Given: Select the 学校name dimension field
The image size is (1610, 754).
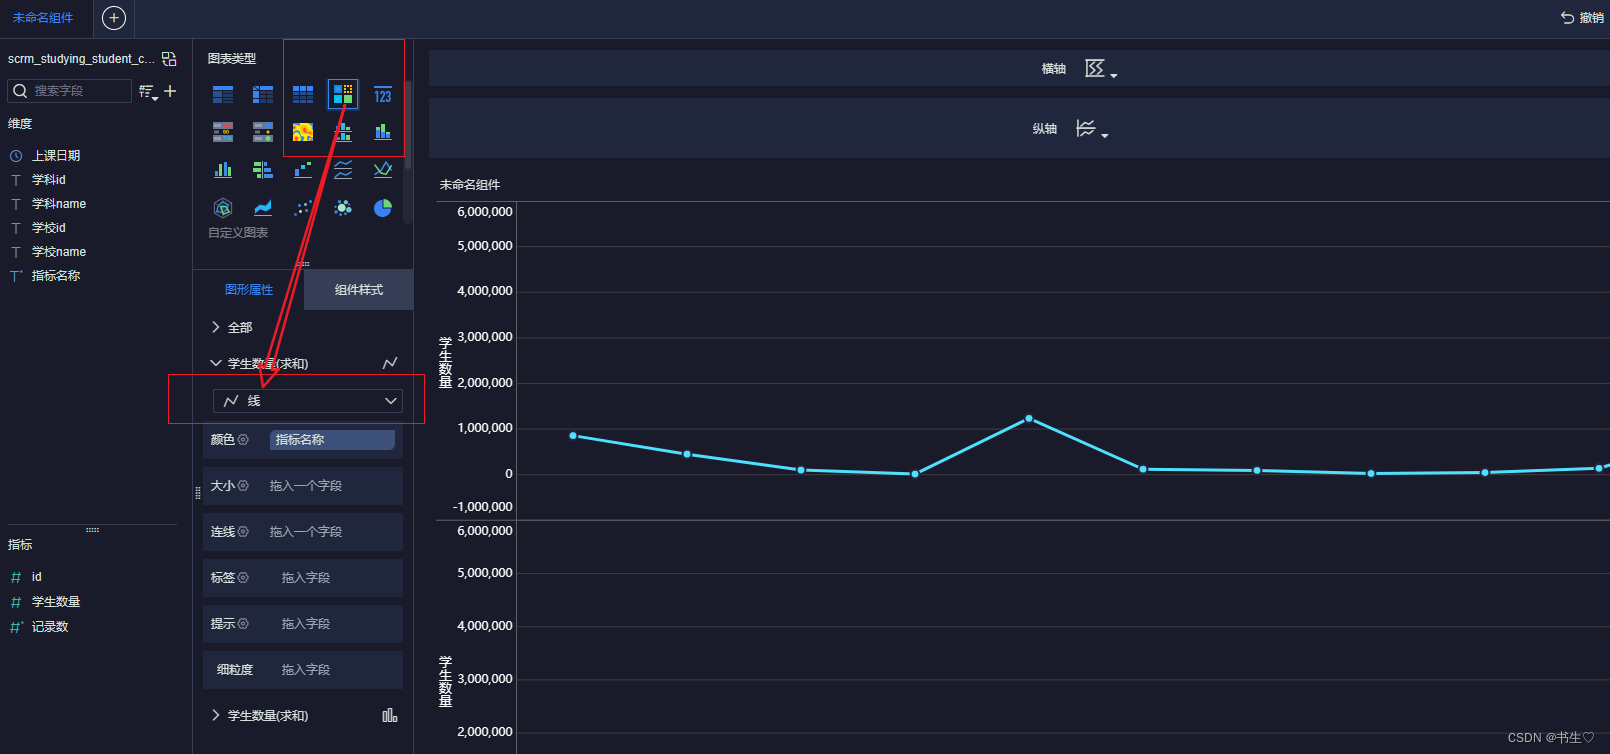Looking at the screenshot, I should coord(59,252).
